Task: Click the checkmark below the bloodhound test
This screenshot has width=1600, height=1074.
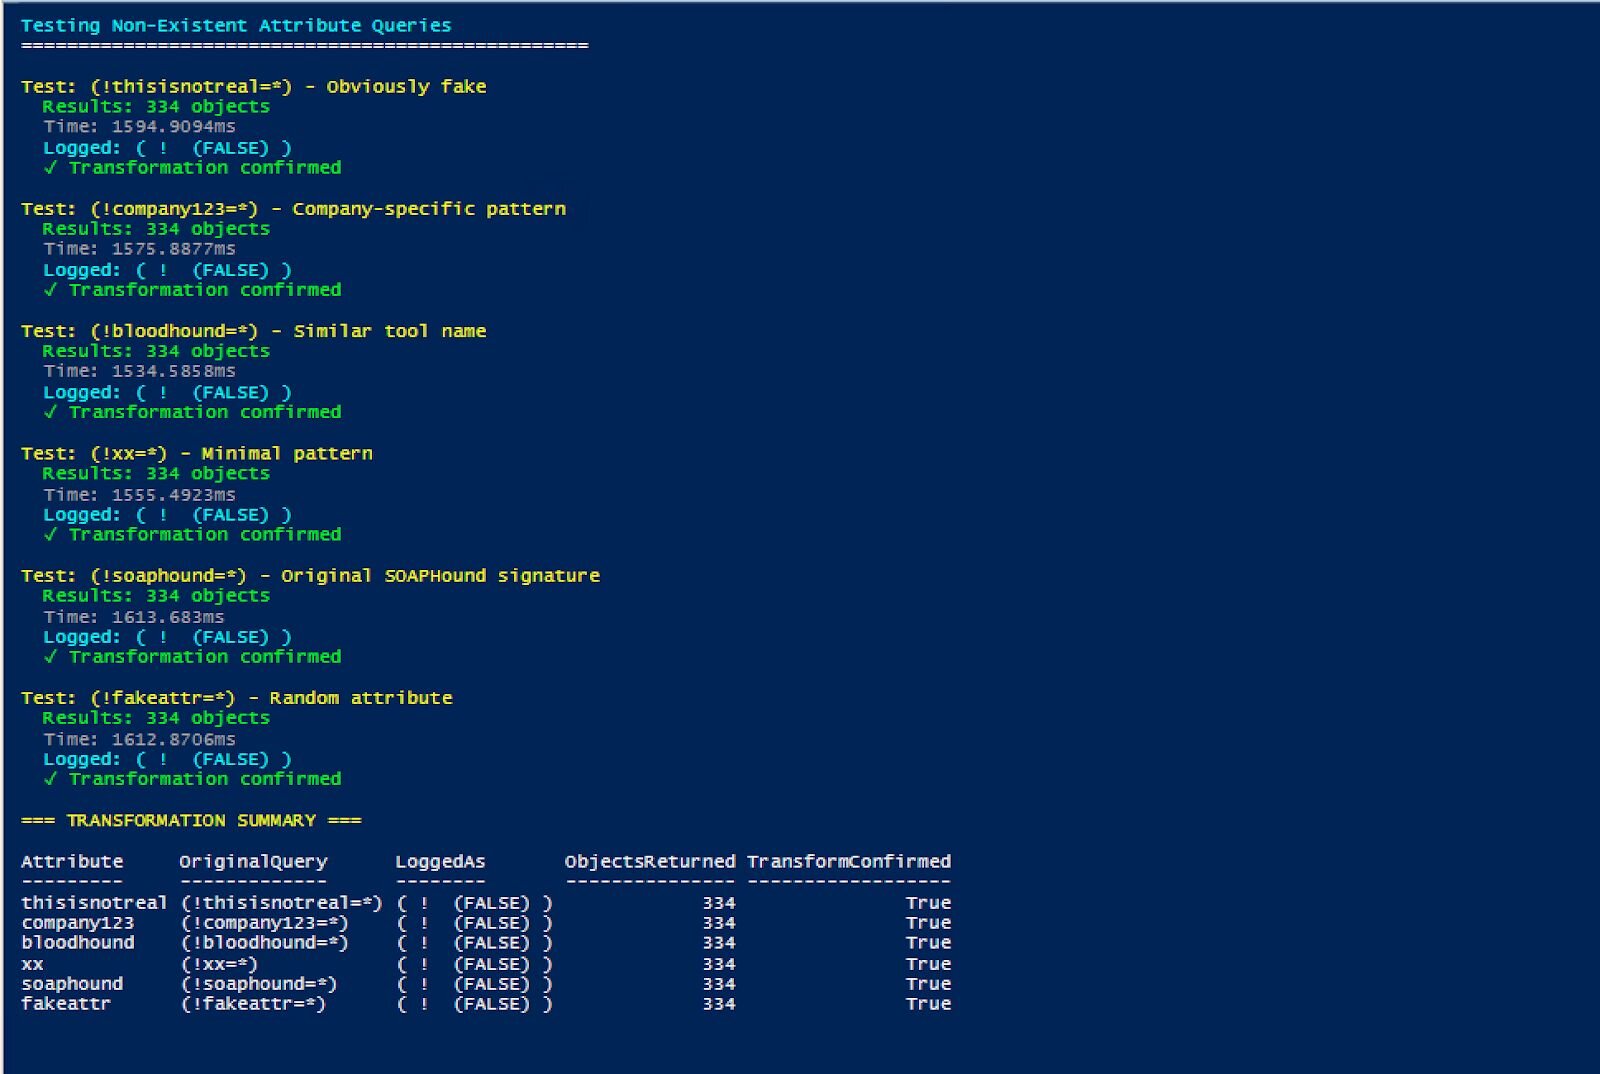Action: tap(50, 412)
